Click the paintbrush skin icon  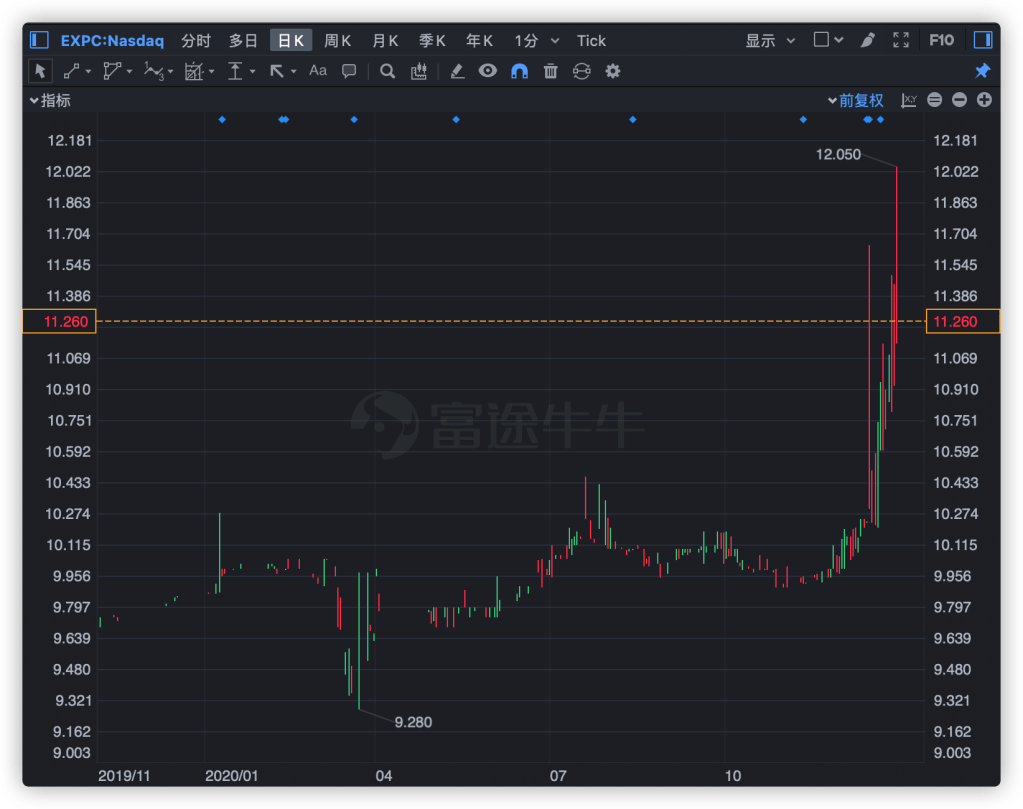pyautogui.click(x=867, y=40)
